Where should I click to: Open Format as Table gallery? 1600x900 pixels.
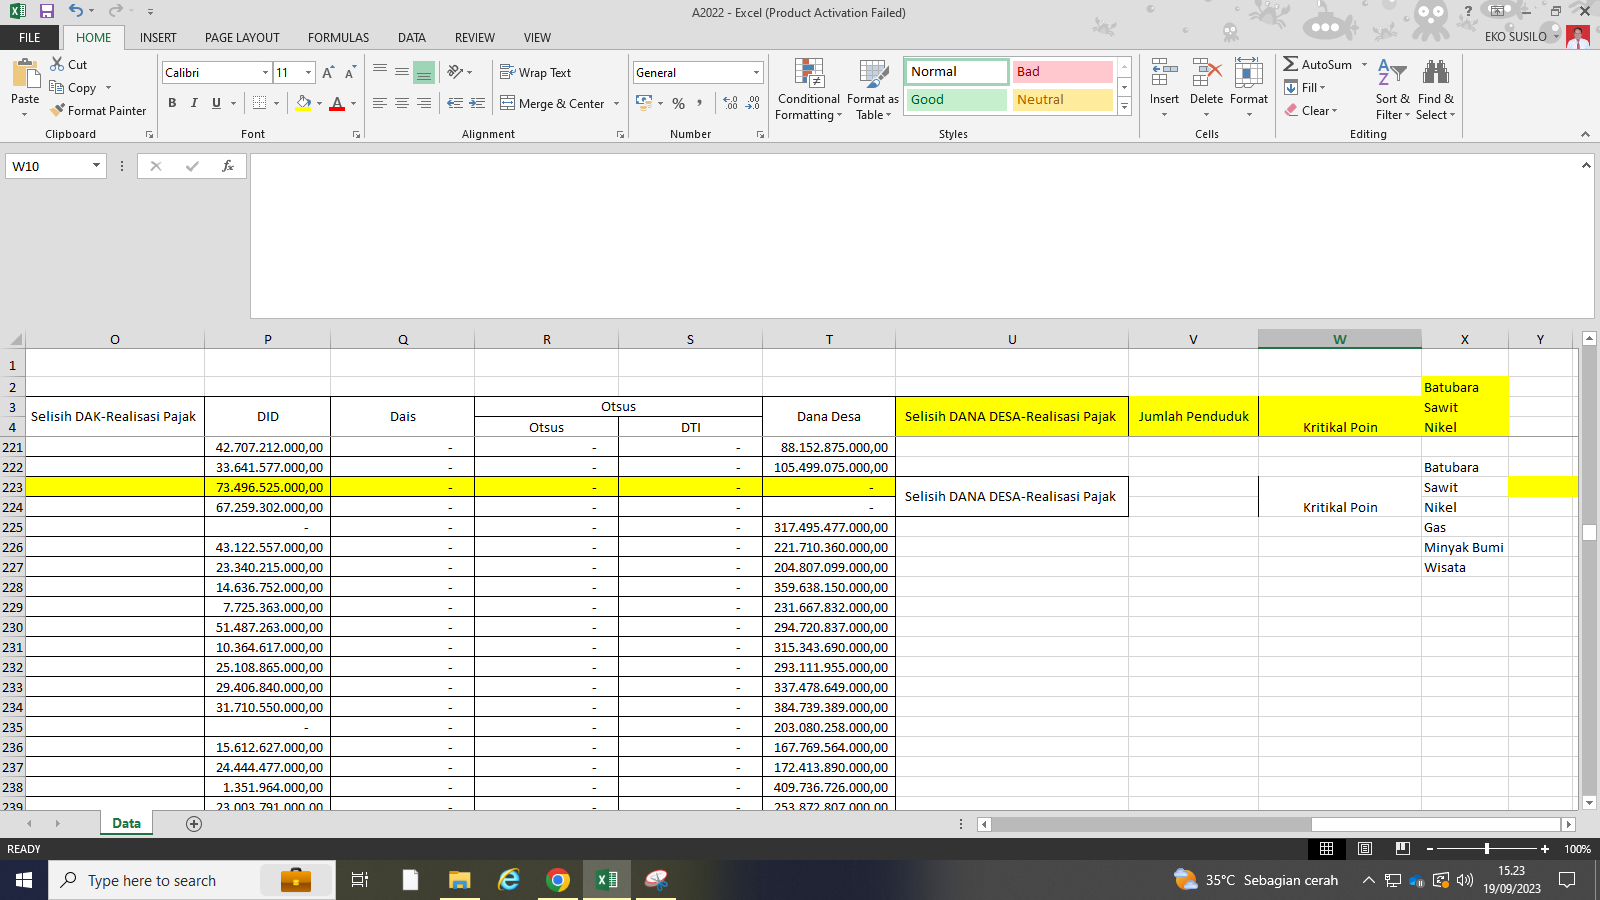872,89
